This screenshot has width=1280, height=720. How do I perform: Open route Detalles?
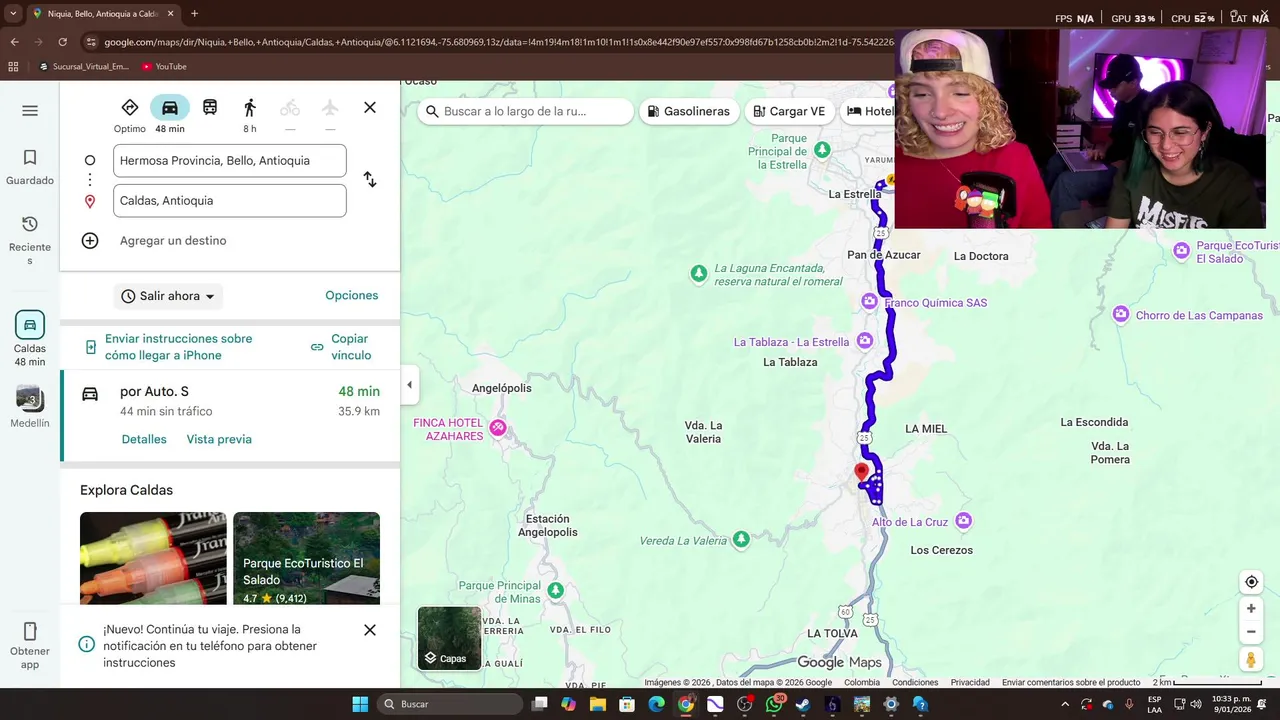144,440
